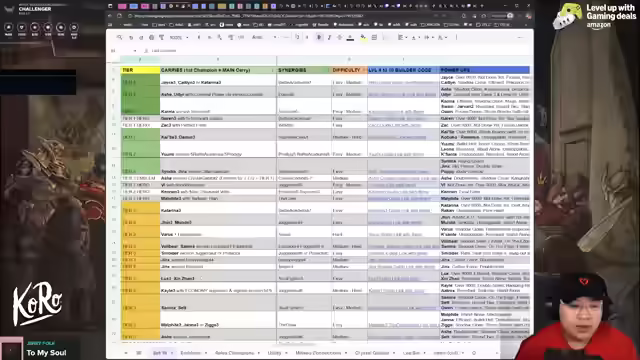Image resolution: width=640 pixels, height=360 pixels.
Task: Click the browser reload icon
Action: coord(119,16)
